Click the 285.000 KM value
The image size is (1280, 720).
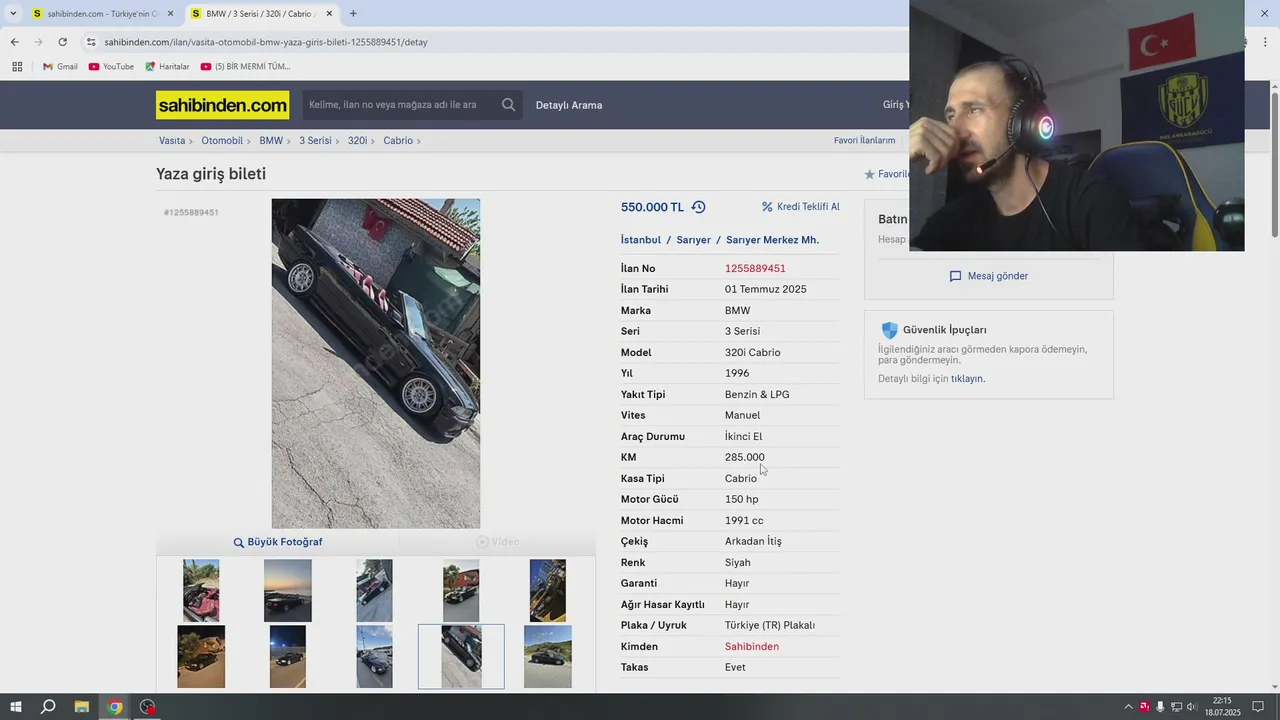[745, 458]
